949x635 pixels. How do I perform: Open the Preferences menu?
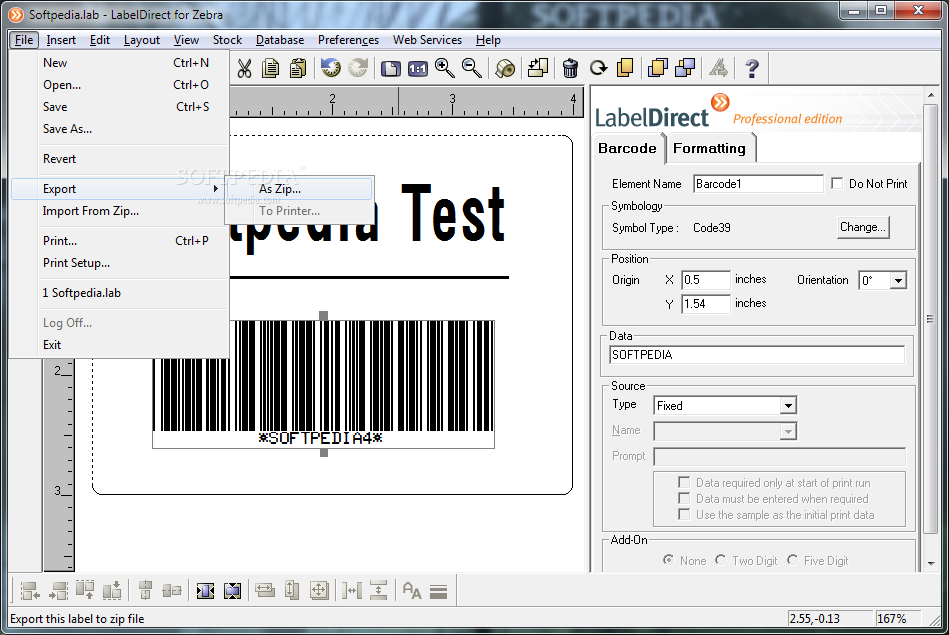(x=348, y=40)
